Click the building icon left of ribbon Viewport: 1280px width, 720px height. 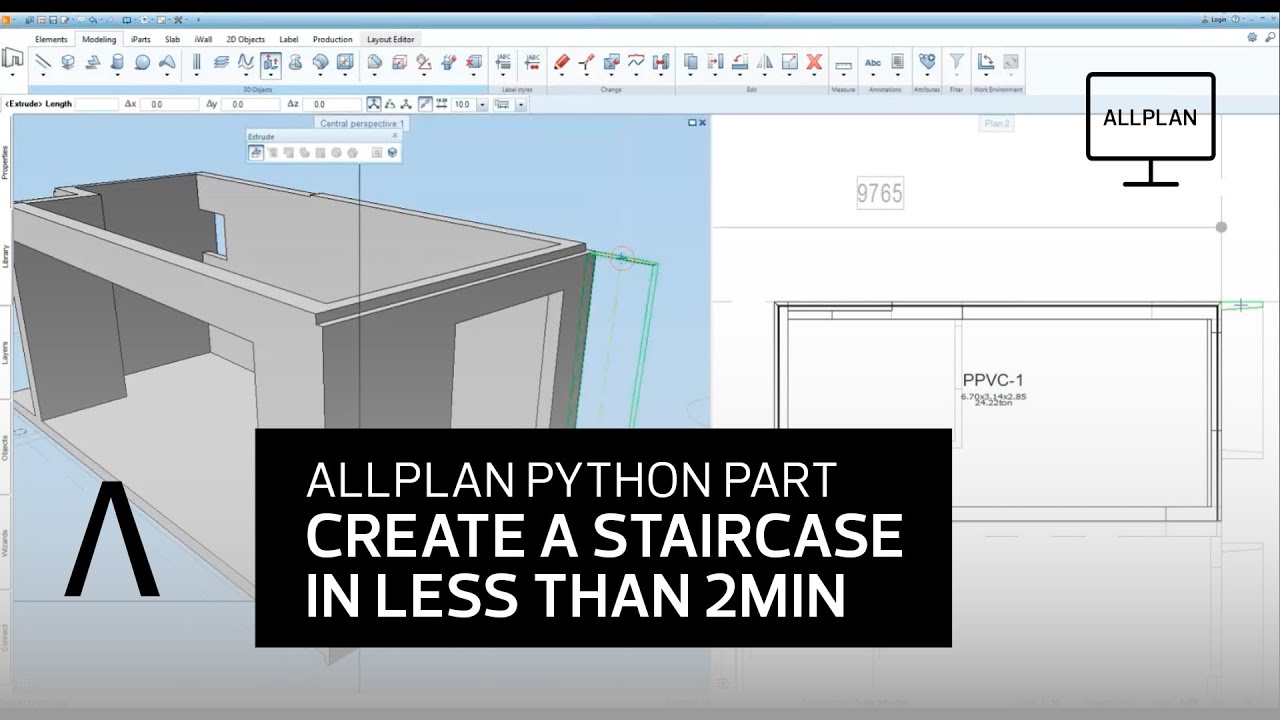(x=13, y=58)
